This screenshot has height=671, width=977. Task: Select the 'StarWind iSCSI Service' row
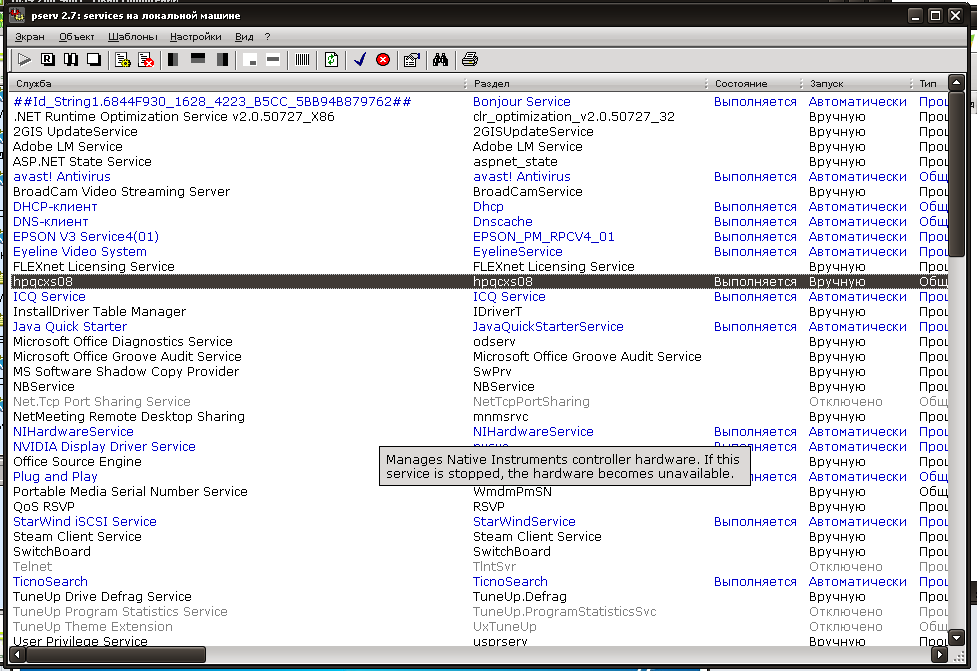coord(480,521)
